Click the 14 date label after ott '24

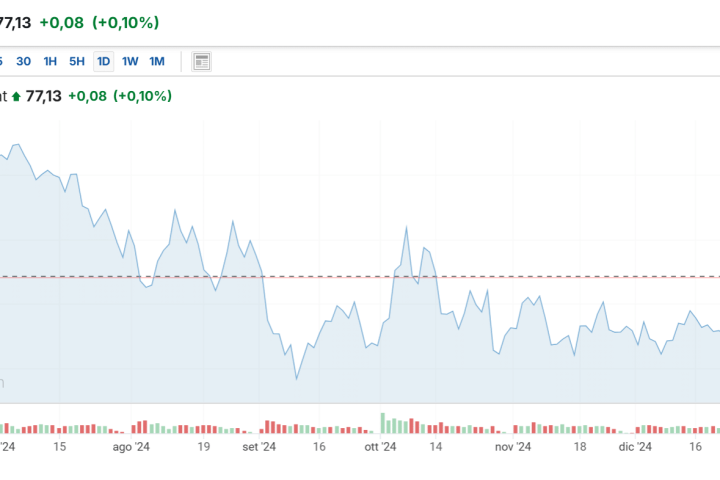(436, 448)
